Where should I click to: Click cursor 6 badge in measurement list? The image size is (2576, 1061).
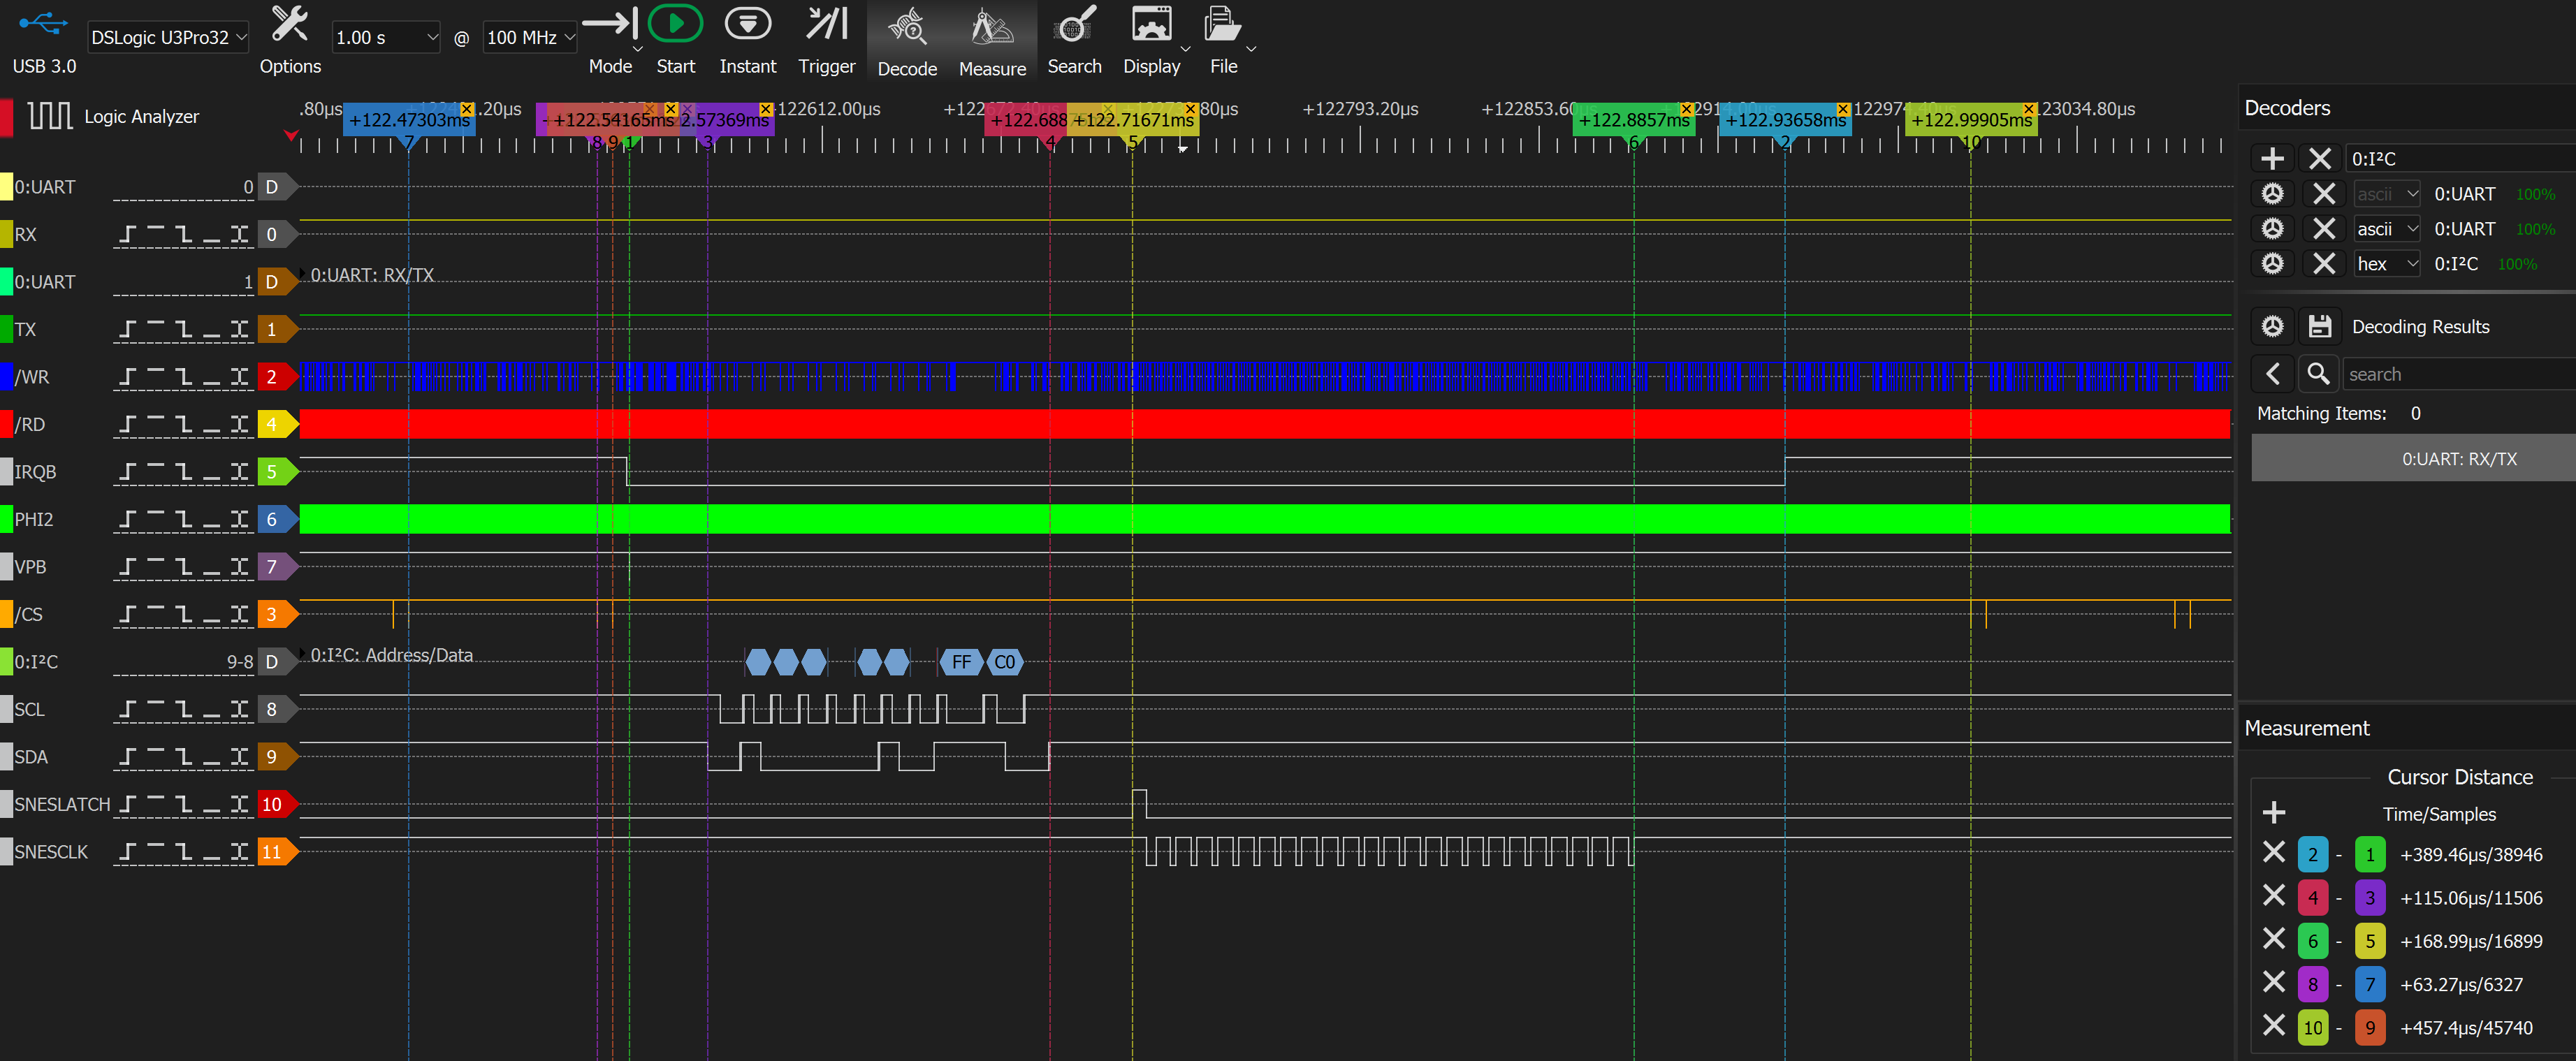click(2312, 940)
